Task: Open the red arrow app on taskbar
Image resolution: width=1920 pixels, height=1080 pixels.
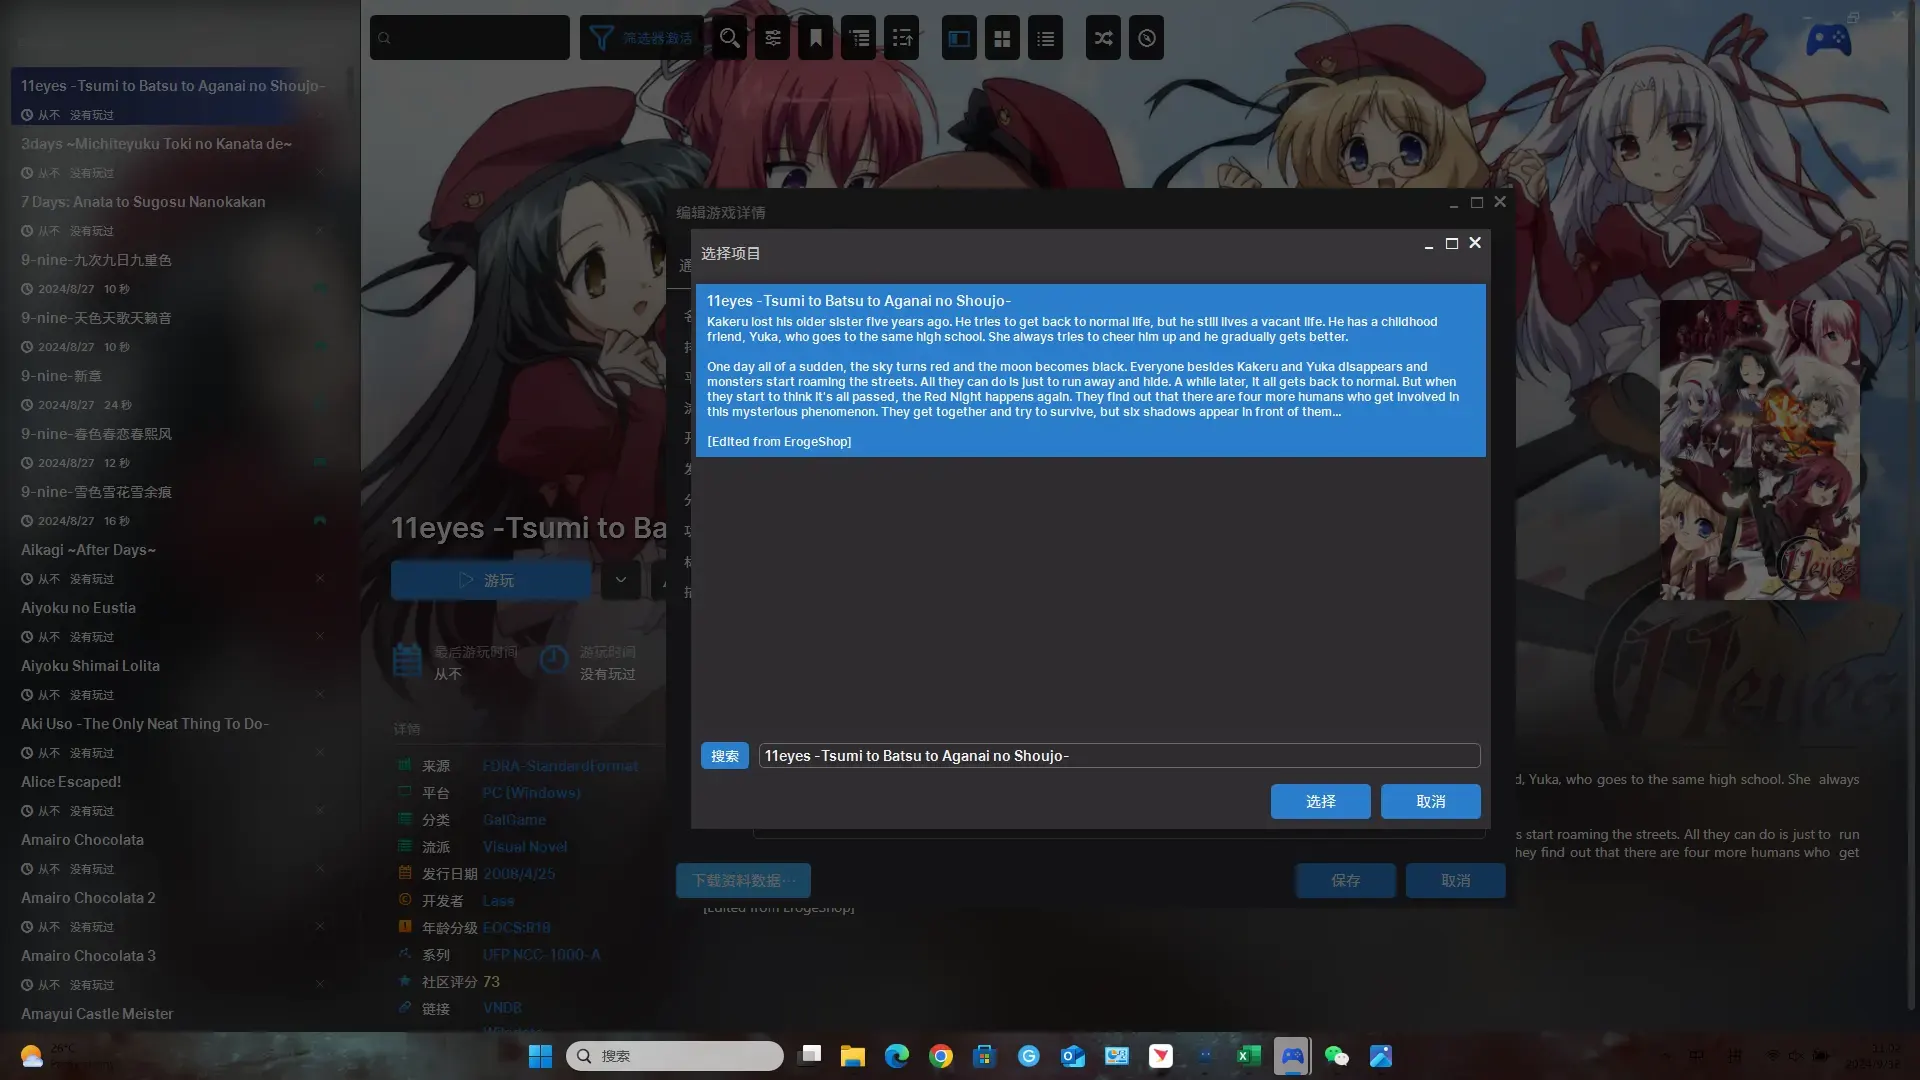Action: tap(1161, 1056)
